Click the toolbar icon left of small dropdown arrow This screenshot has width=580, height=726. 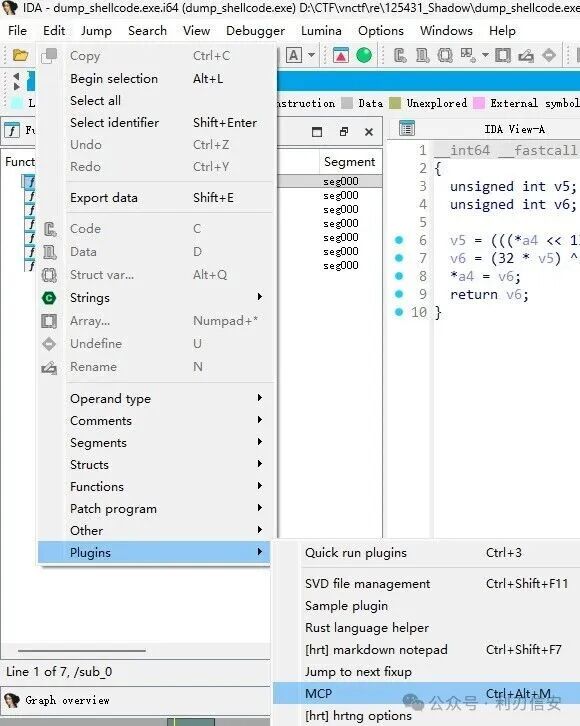[468, 56]
